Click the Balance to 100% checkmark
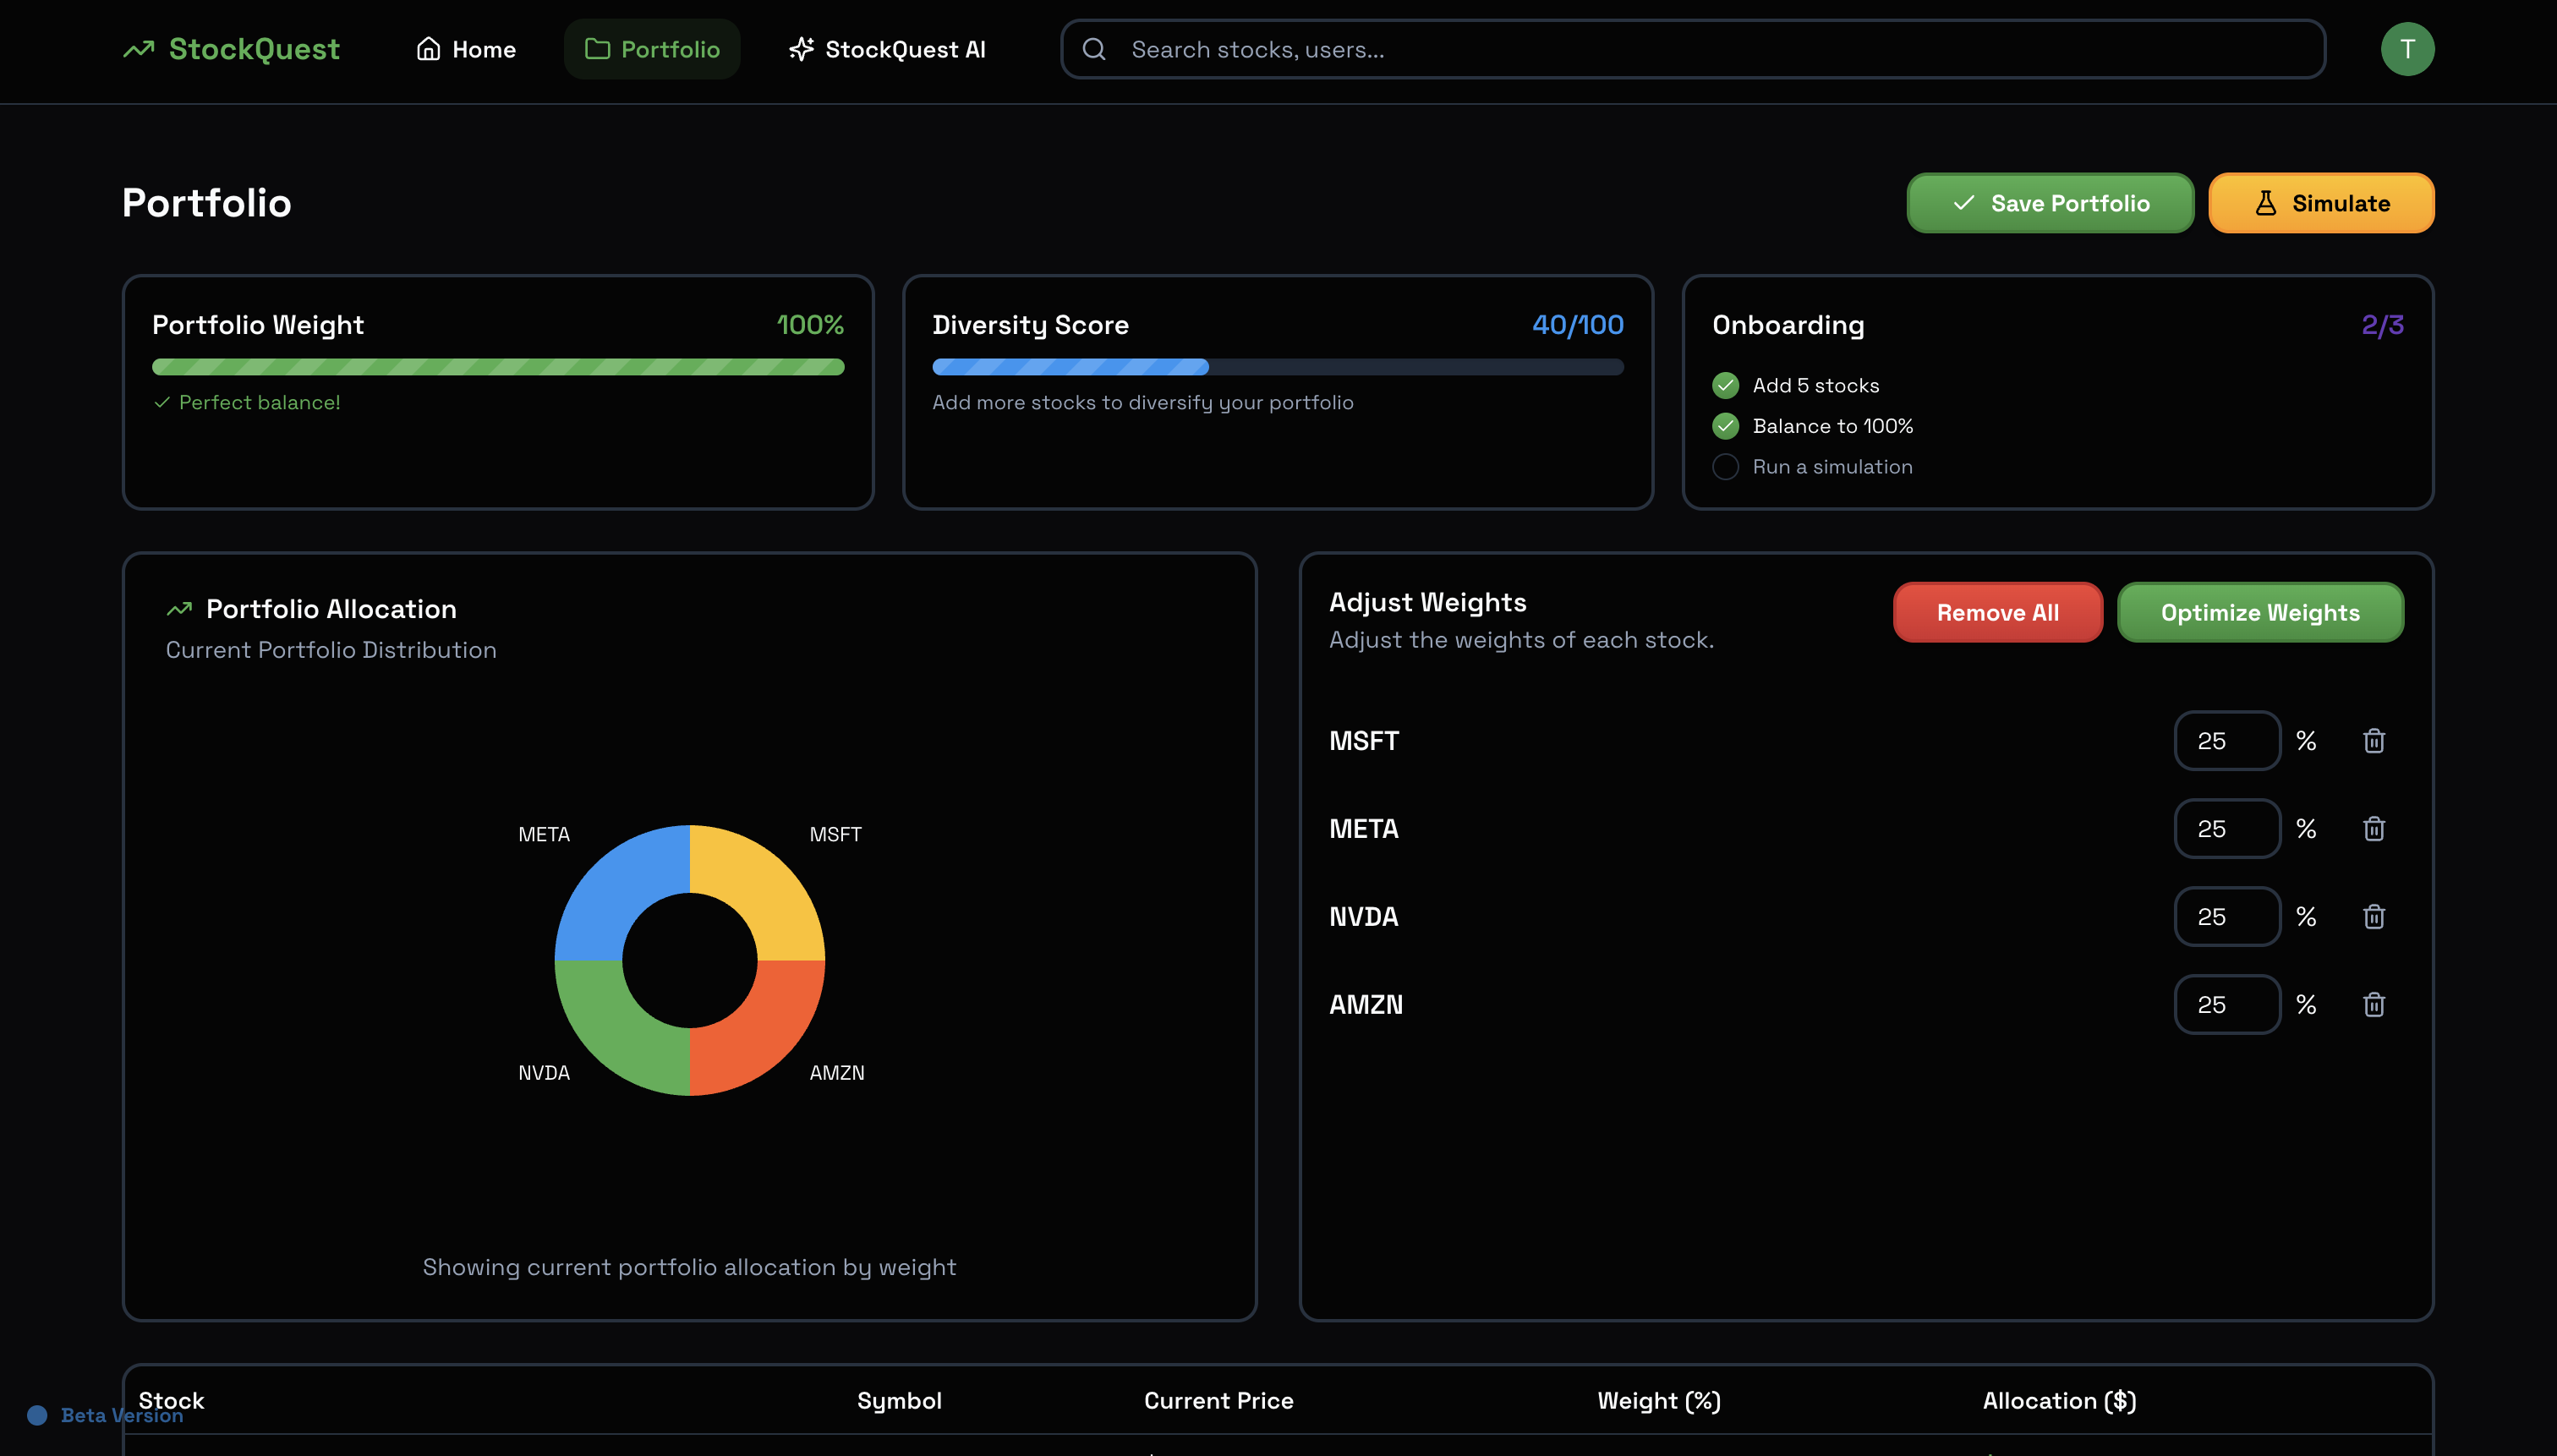Viewport: 2557px width, 1456px height. pos(1725,426)
